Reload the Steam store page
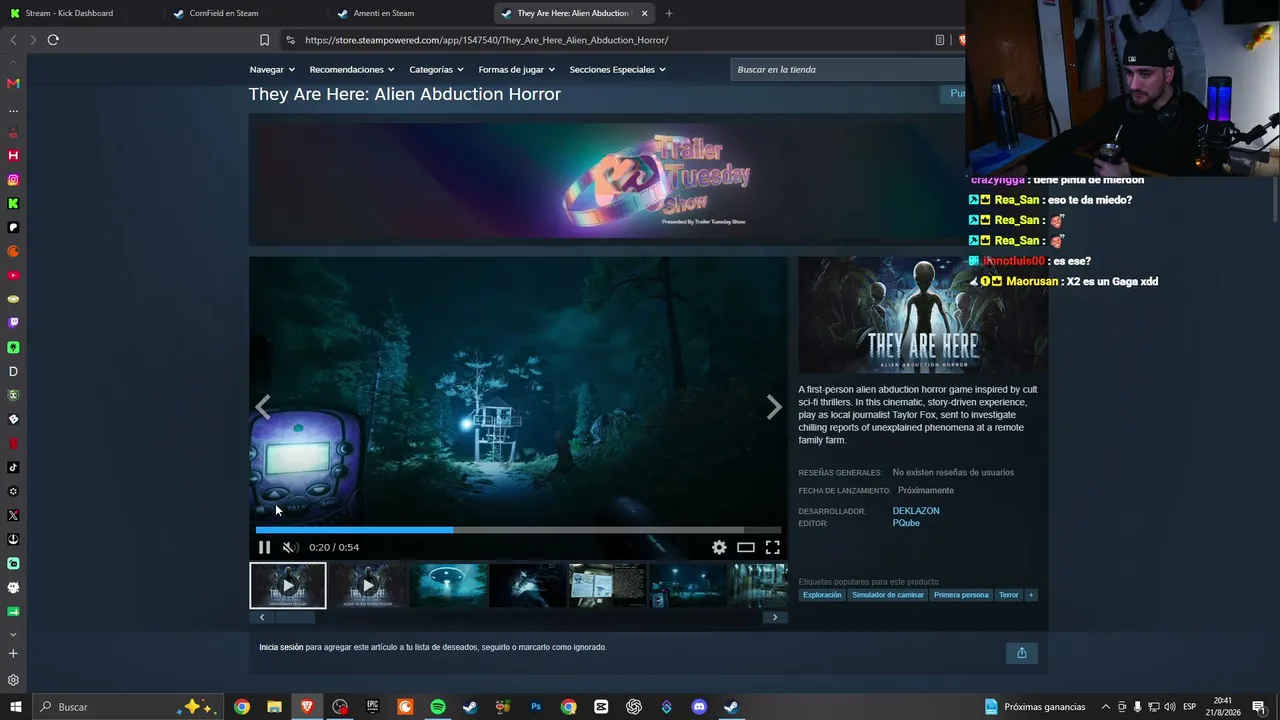The image size is (1280, 720). coord(53,40)
